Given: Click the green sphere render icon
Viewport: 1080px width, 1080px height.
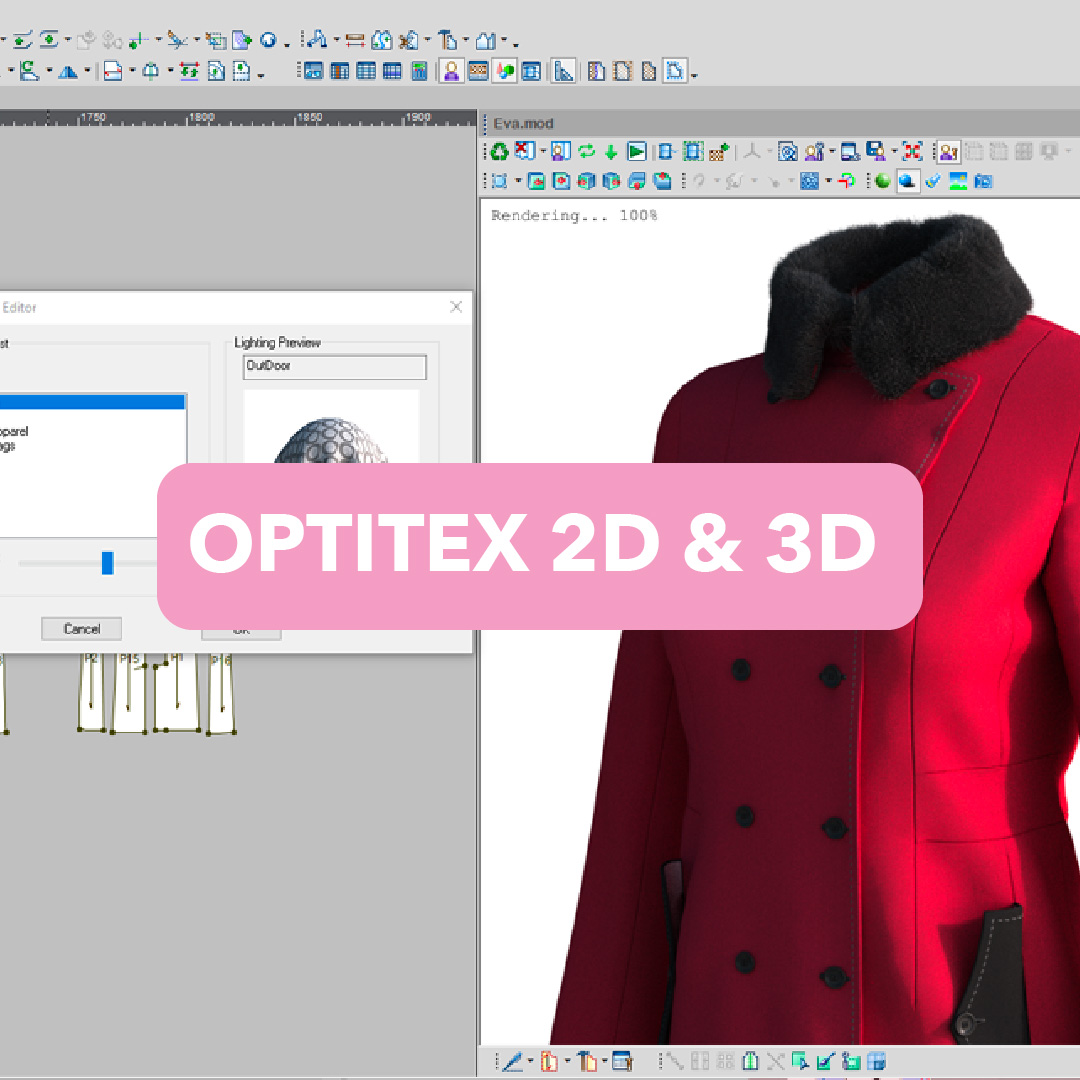Looking at the screenshot, I should point(882,181).
